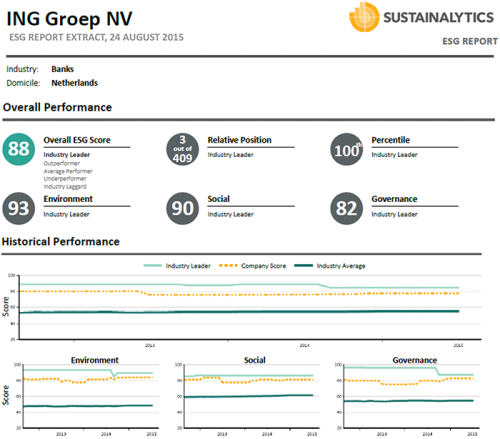Click the Industry Average legend label
This screenshot has height=439, width=500.
point(341,266)
